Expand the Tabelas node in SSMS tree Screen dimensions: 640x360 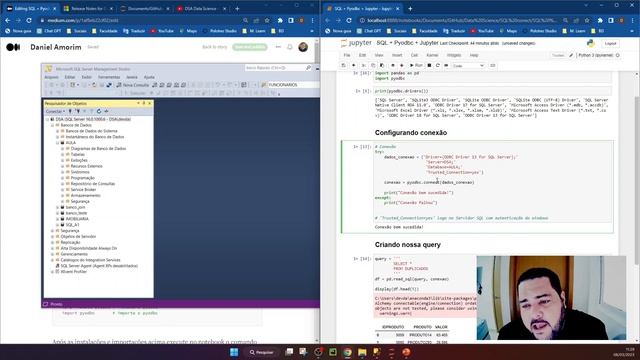click(62, 154)
